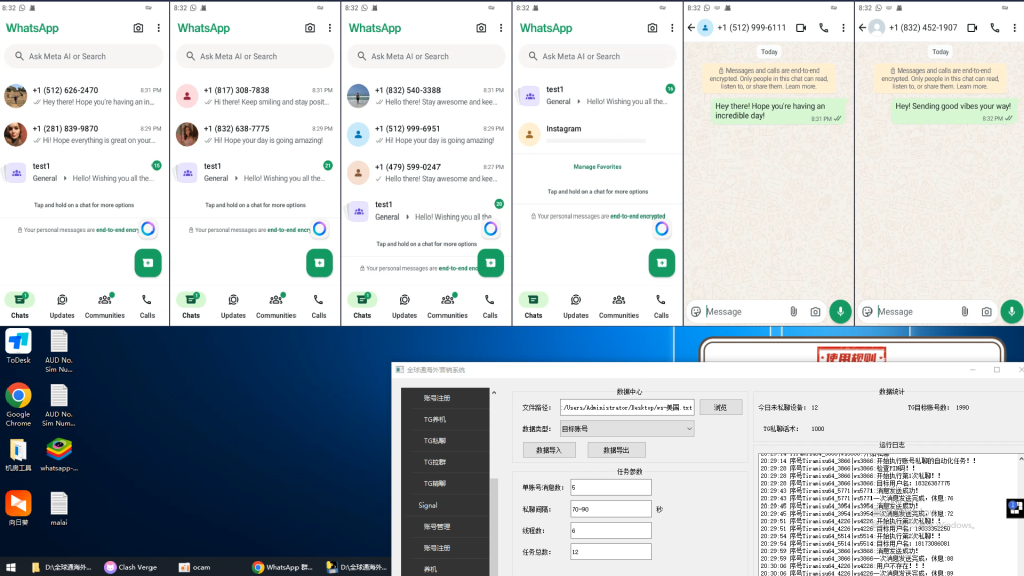Screen dimensions: 1024x576
Task: Open chat with +1 (479) 599-0247
Action: (x=426, y=172)
